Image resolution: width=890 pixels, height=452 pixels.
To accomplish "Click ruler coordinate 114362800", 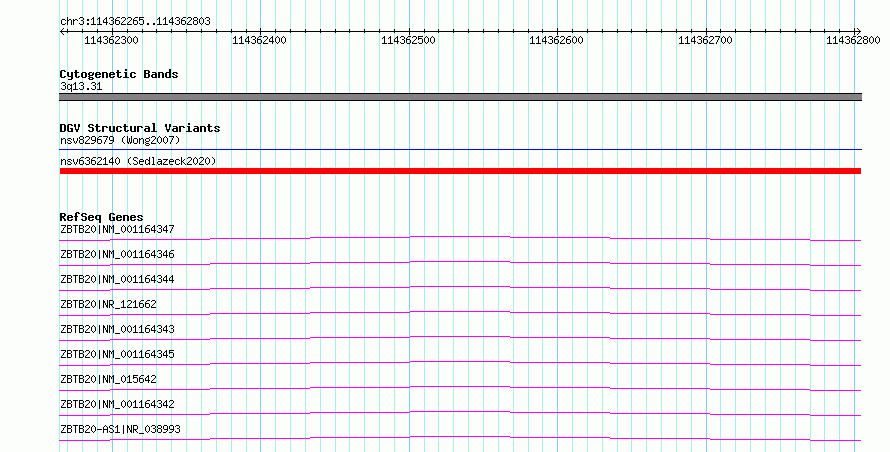I will (x=853, y=40).
